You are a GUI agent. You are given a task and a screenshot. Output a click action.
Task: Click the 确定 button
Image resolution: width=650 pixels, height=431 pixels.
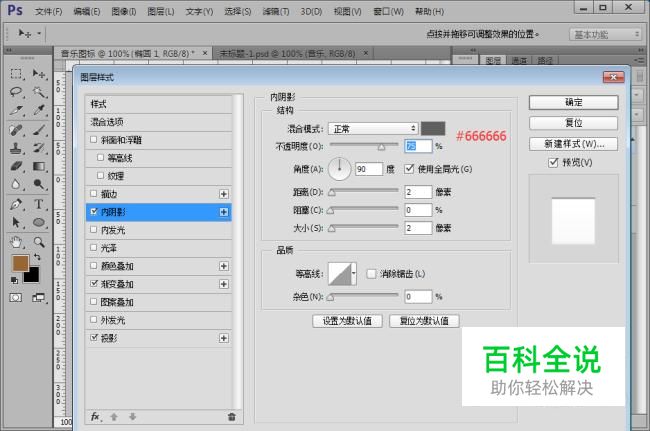click(573, 102)
